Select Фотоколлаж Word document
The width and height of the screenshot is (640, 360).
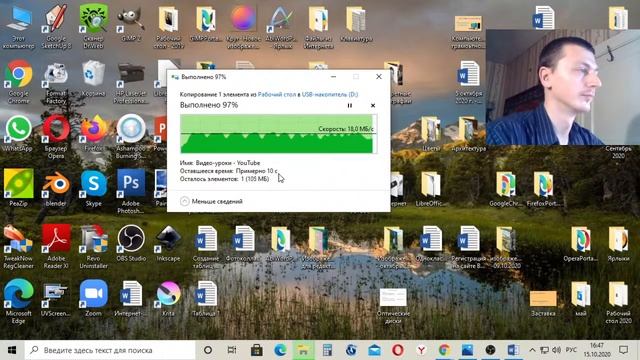coord(243,243)
